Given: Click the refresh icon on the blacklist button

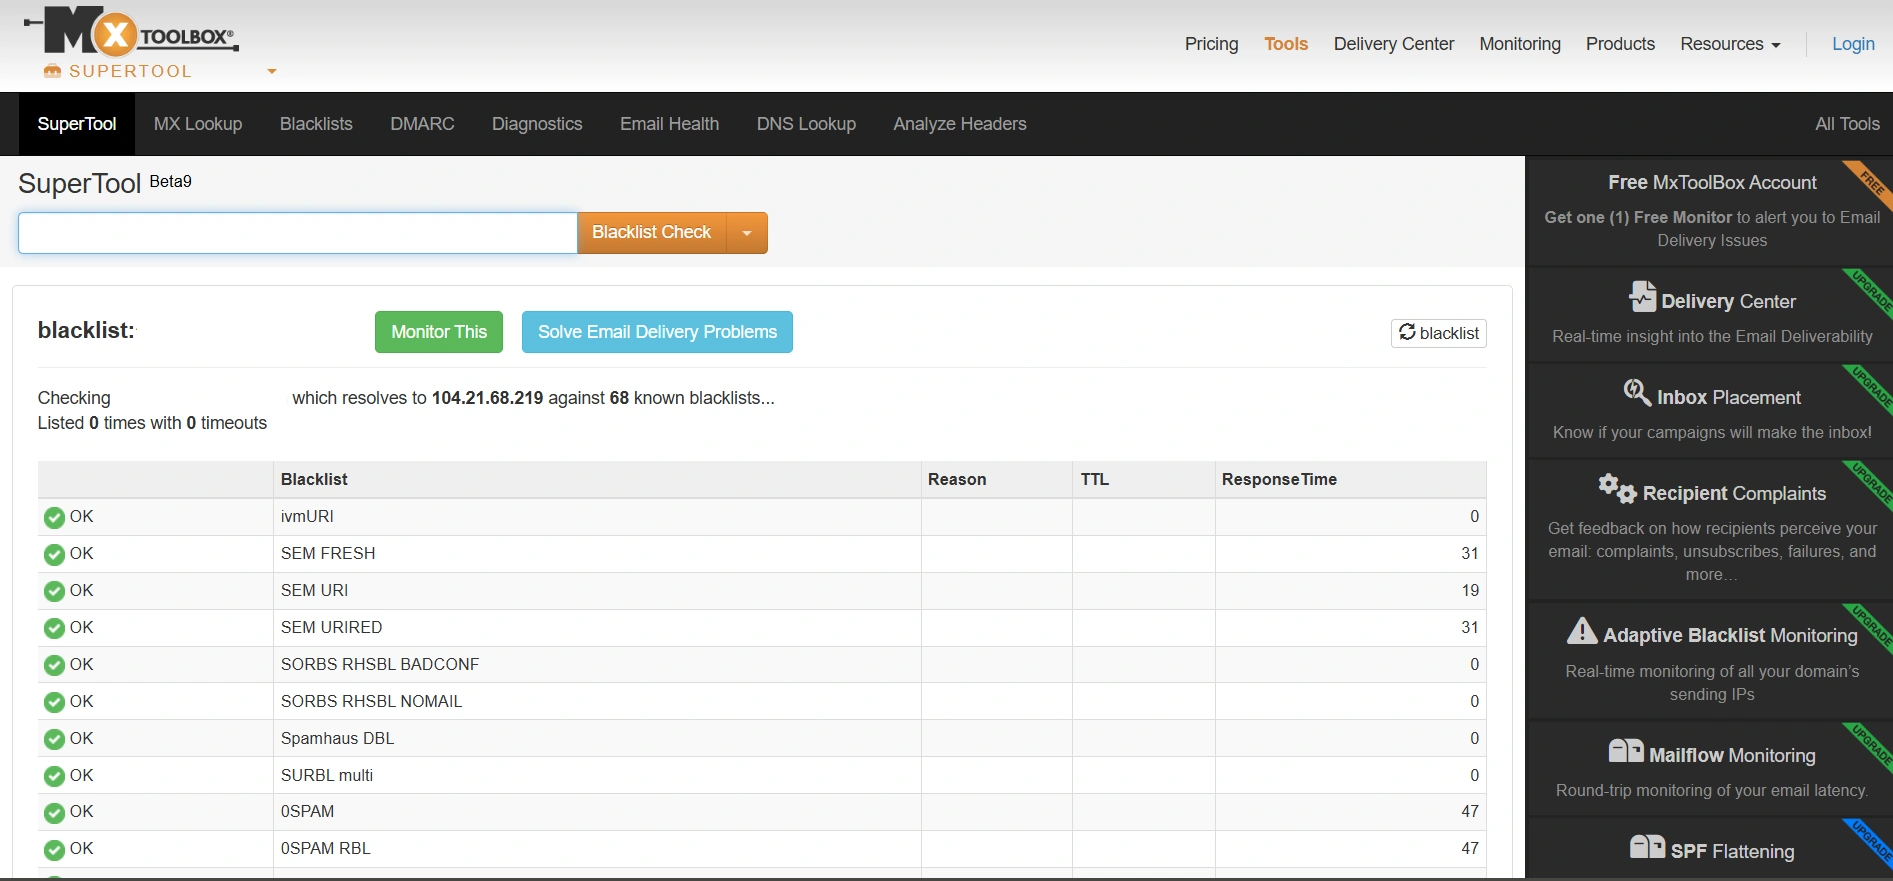Looking at the screenshot, I should coord(1407,332).
